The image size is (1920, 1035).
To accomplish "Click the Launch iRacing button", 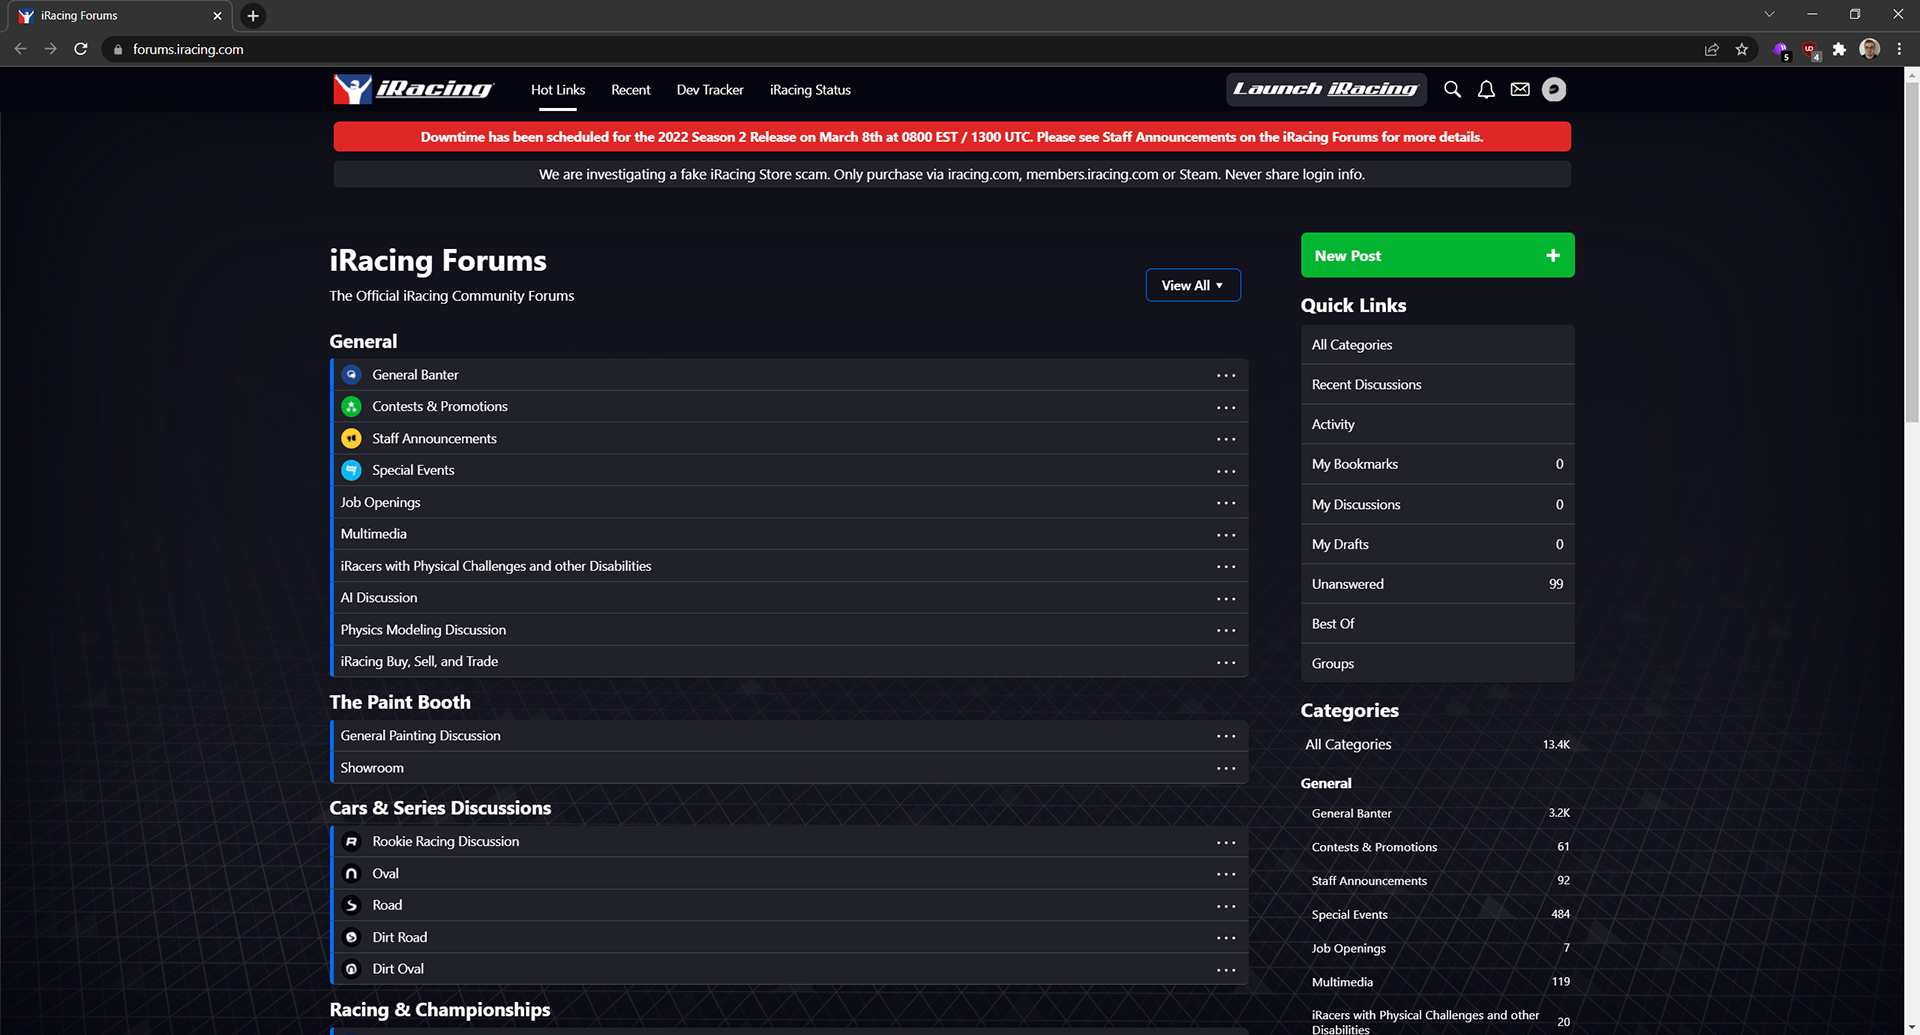I will 1326,89.
